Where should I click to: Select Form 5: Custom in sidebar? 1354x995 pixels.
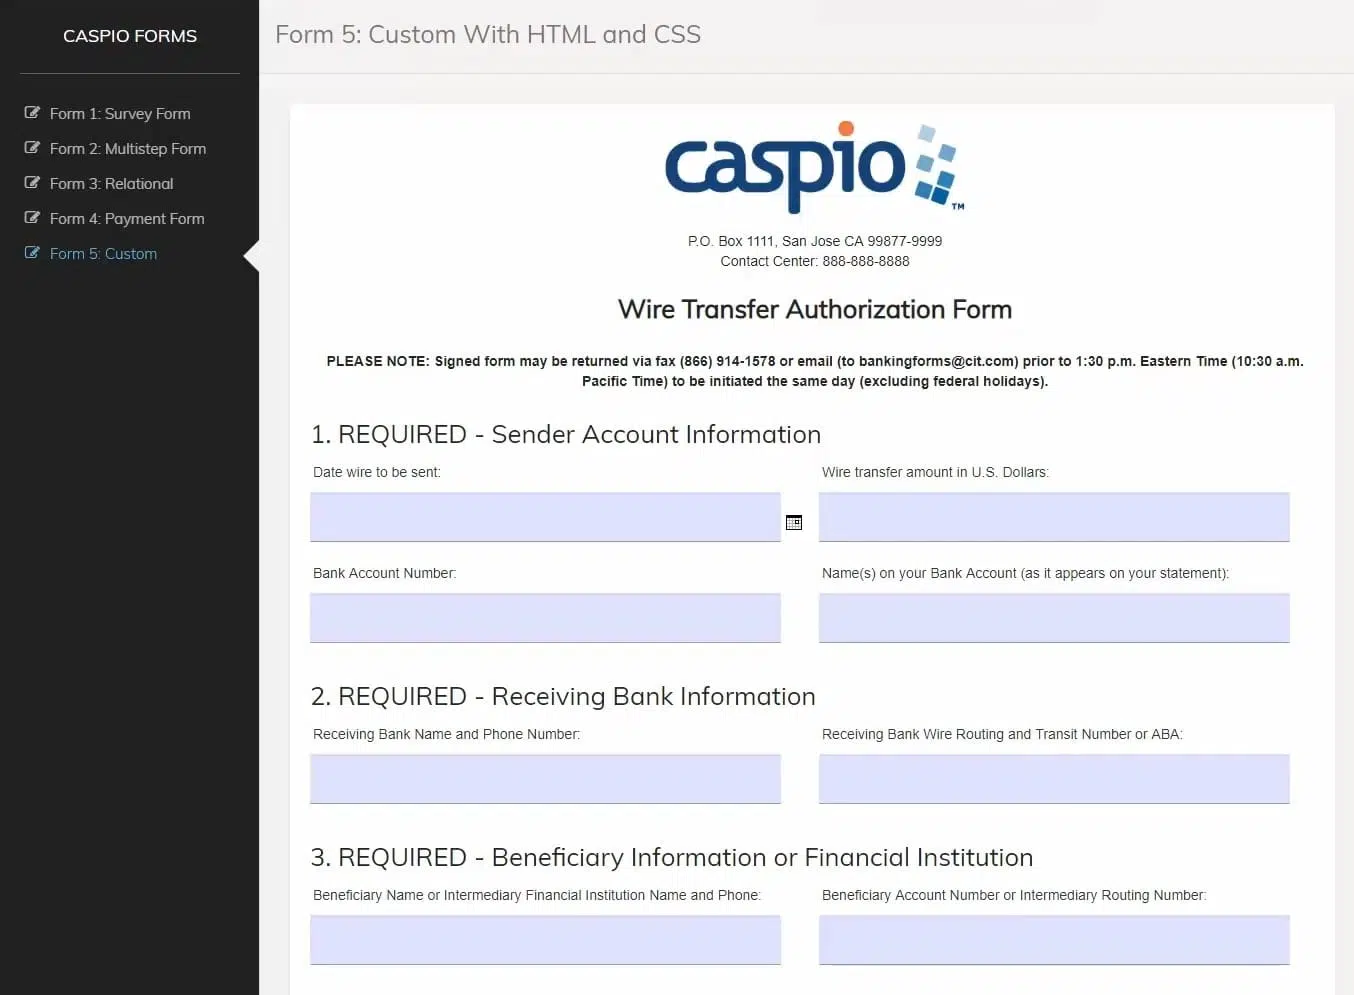[x=103, y=254]
